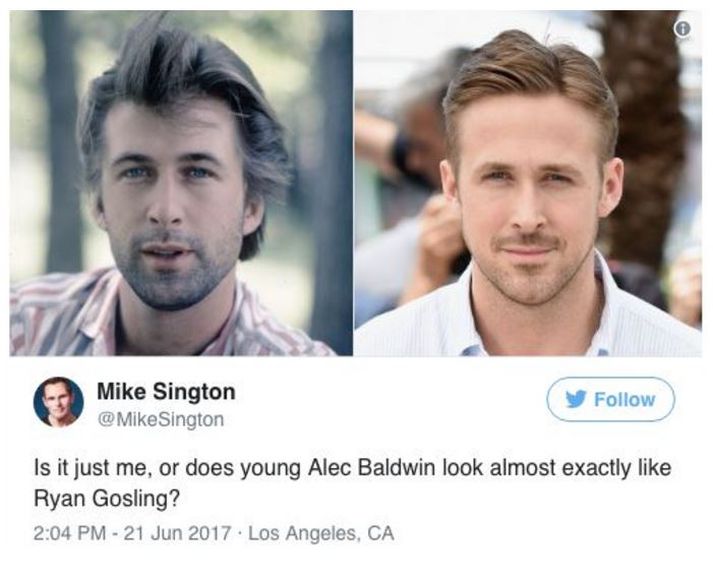Follow Mike Sington using the Follow button
This screenshot has width=713, height=576.
point(611,399)
